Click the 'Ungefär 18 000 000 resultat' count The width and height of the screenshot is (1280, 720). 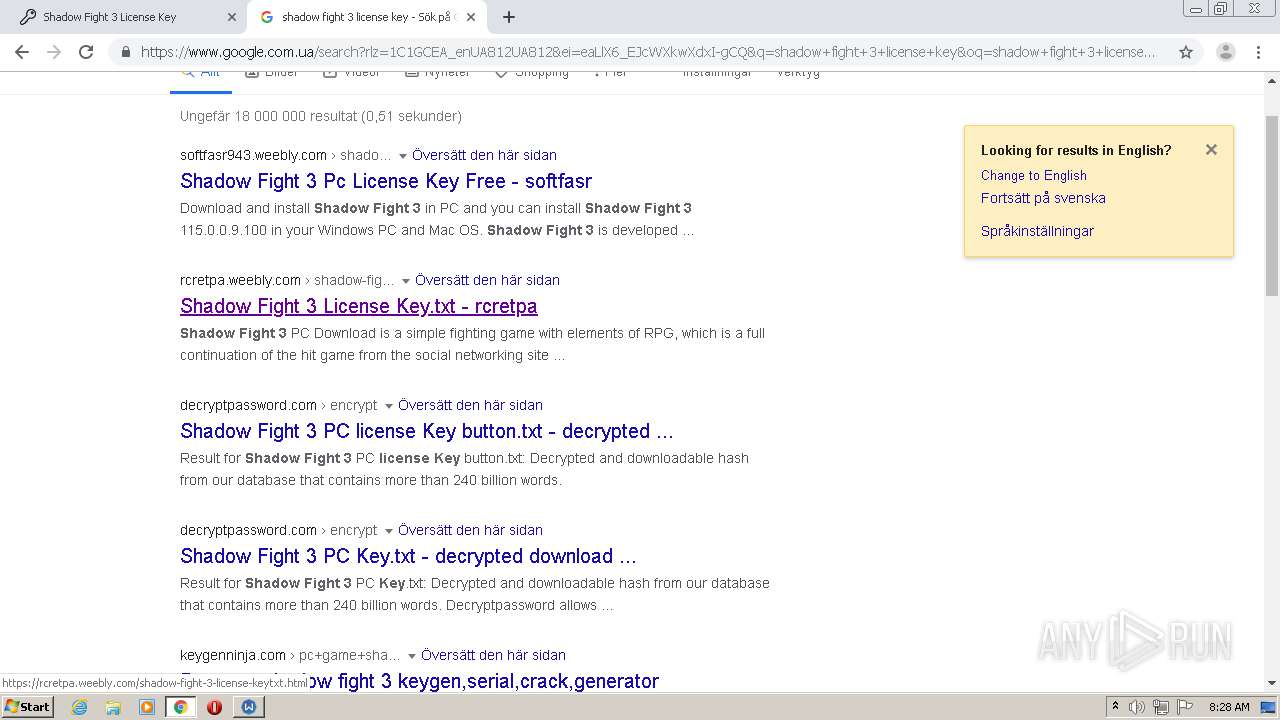(x=321, y=116)
